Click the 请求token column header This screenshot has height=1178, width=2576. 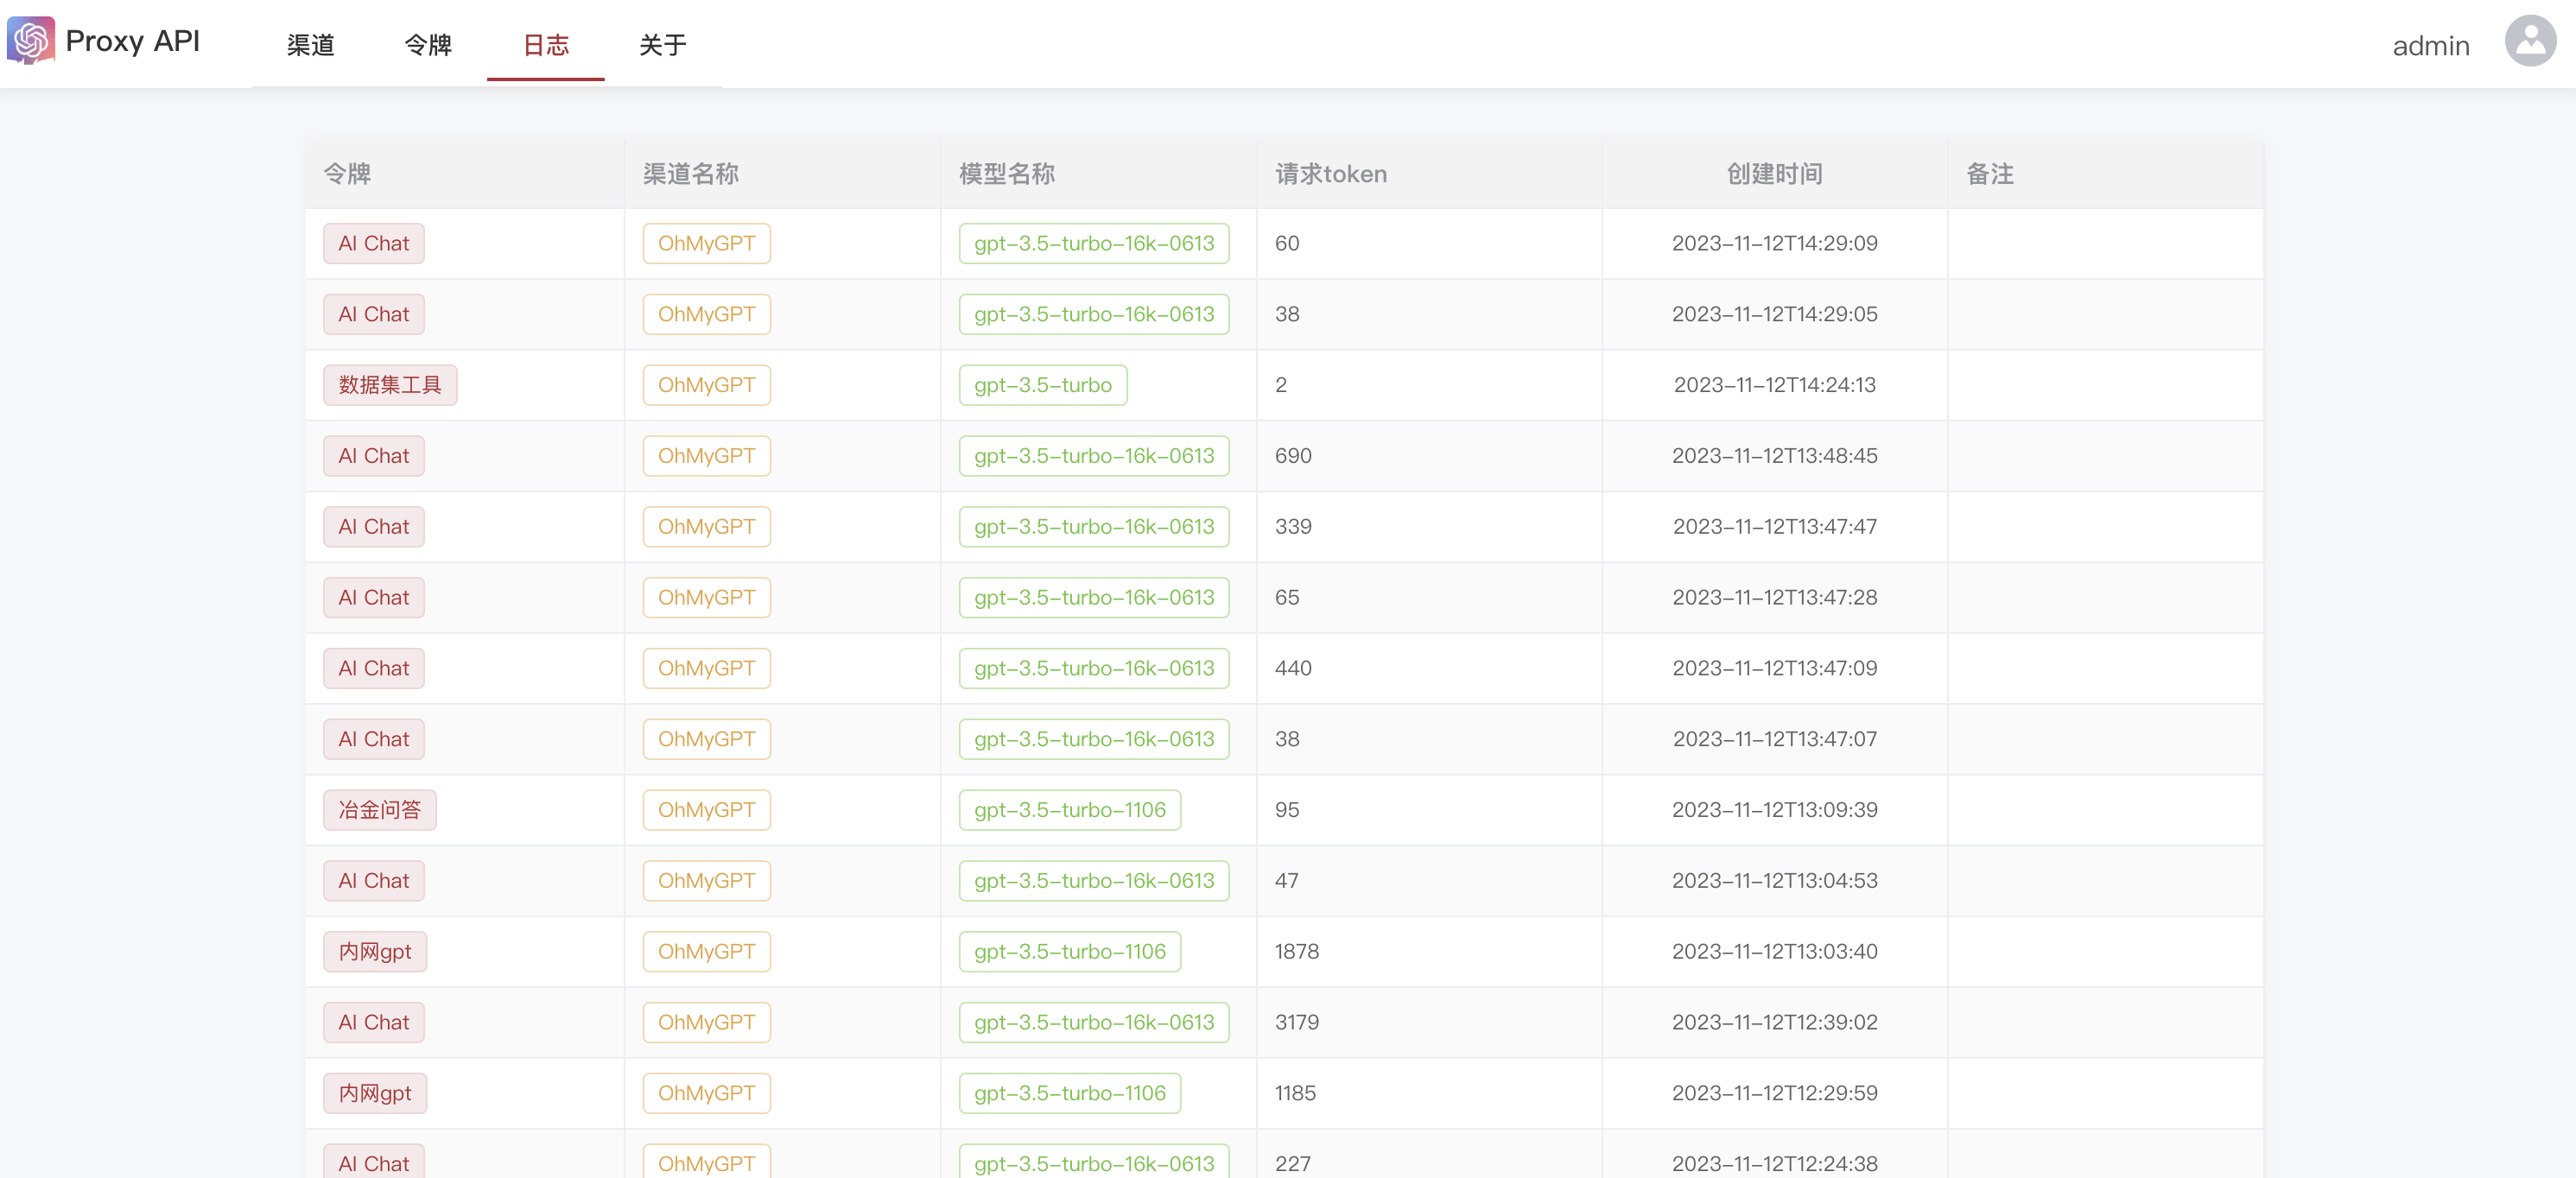1330,174
